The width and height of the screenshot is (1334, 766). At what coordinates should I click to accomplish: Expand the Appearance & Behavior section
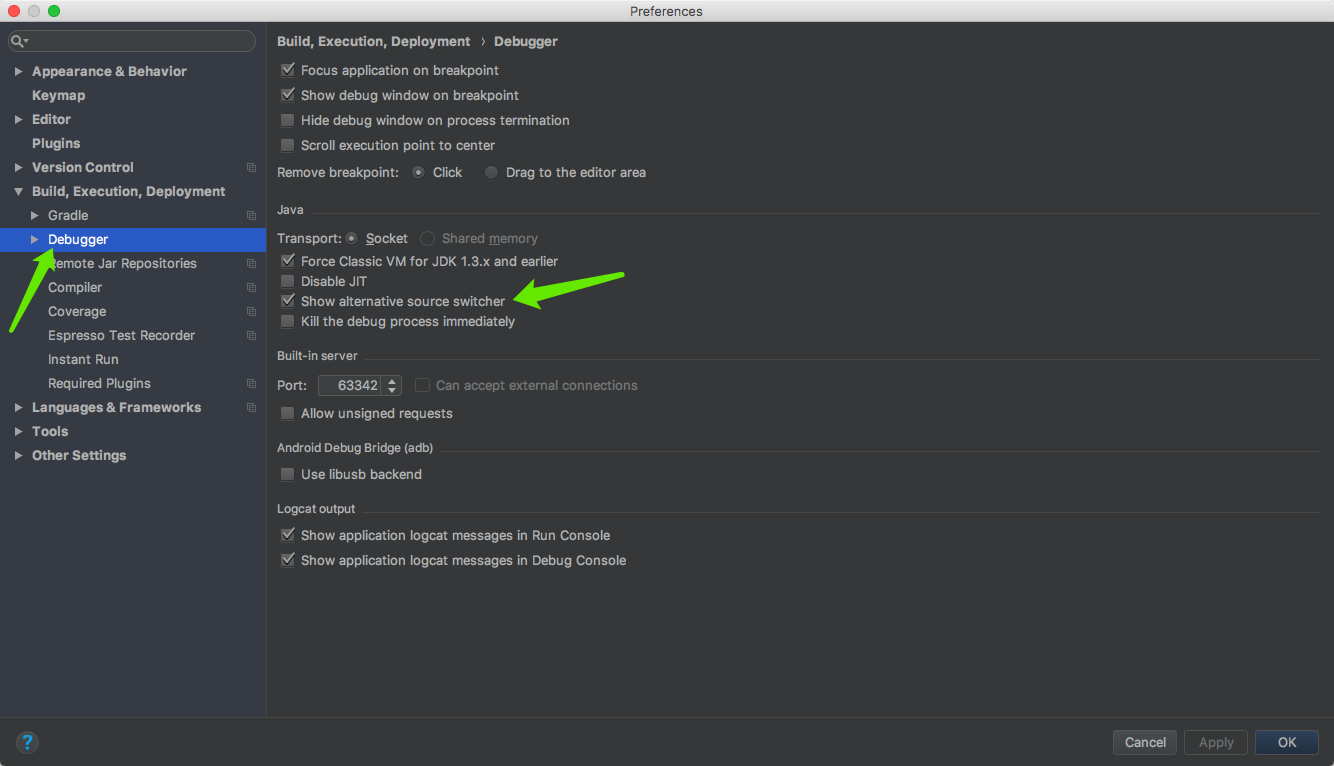click(18, 71)
